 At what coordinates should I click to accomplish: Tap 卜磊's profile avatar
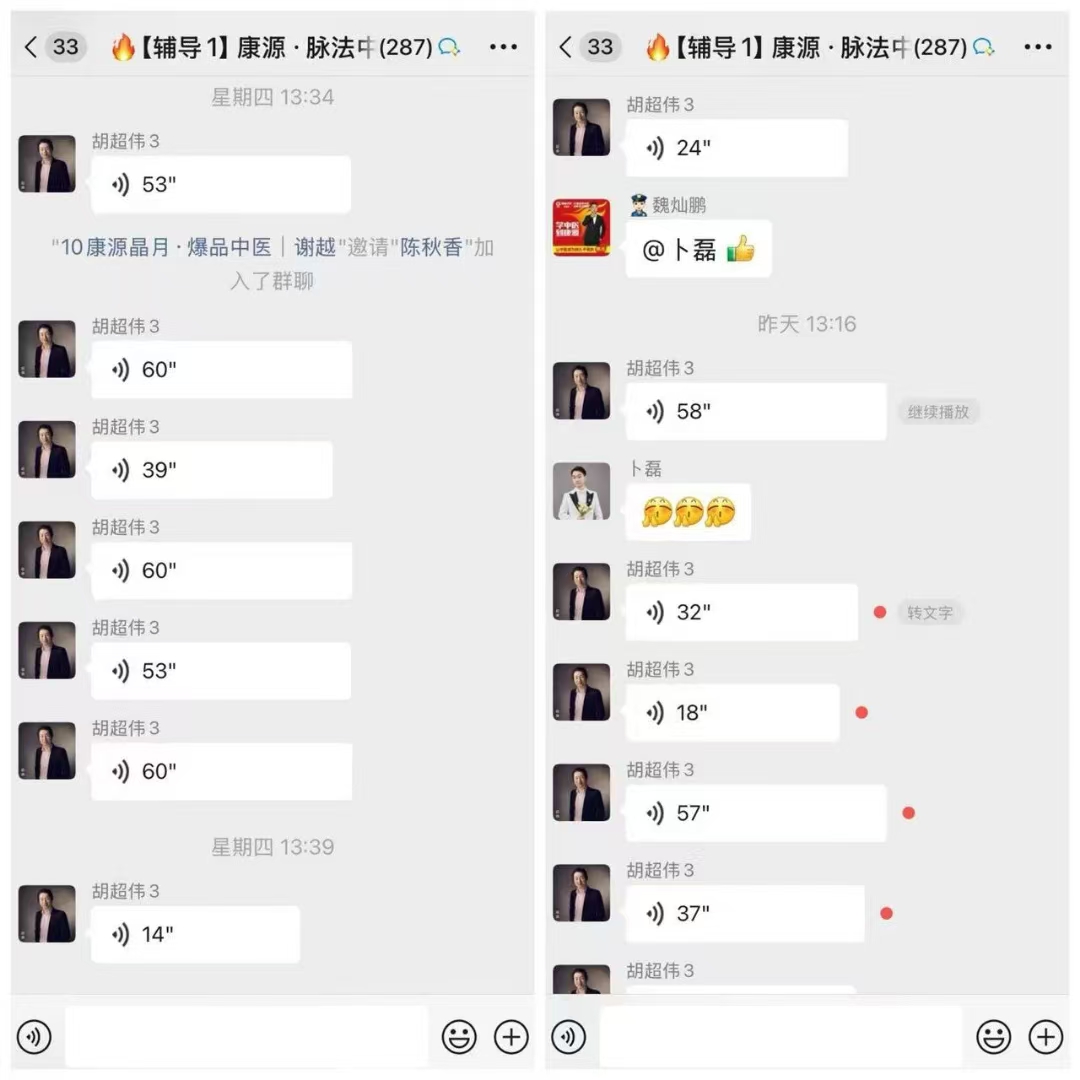(581, 490)
